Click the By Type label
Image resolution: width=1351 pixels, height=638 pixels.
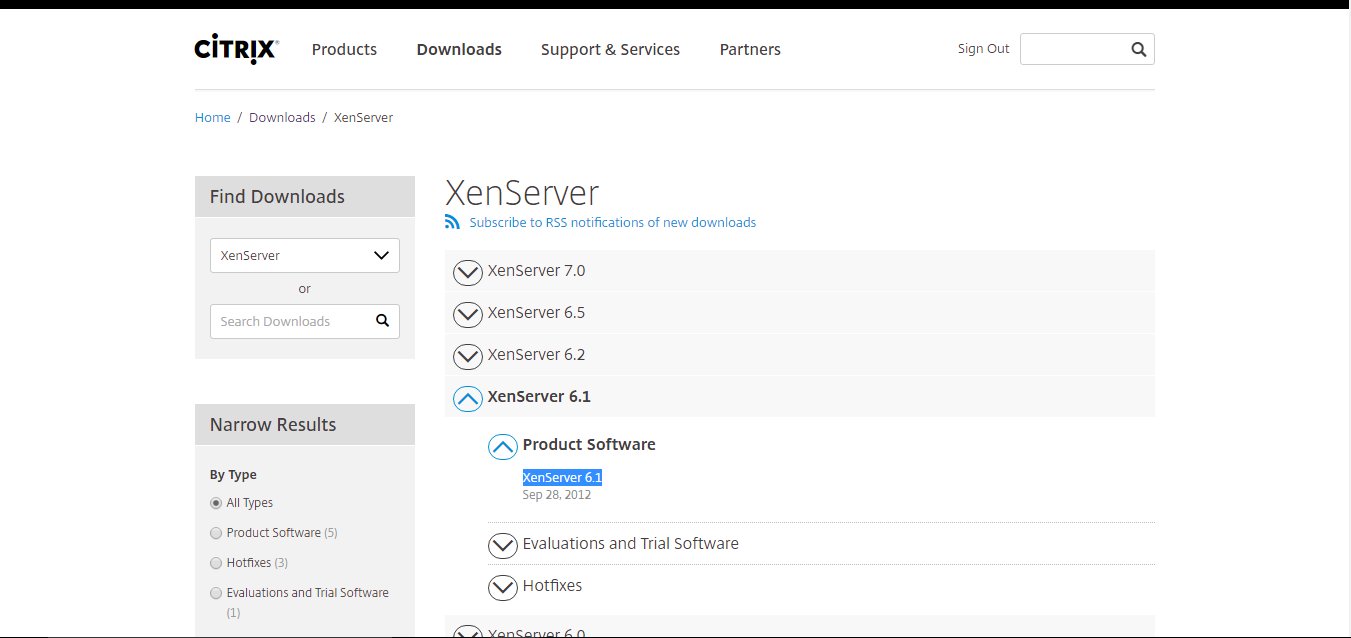coord(233,475)
